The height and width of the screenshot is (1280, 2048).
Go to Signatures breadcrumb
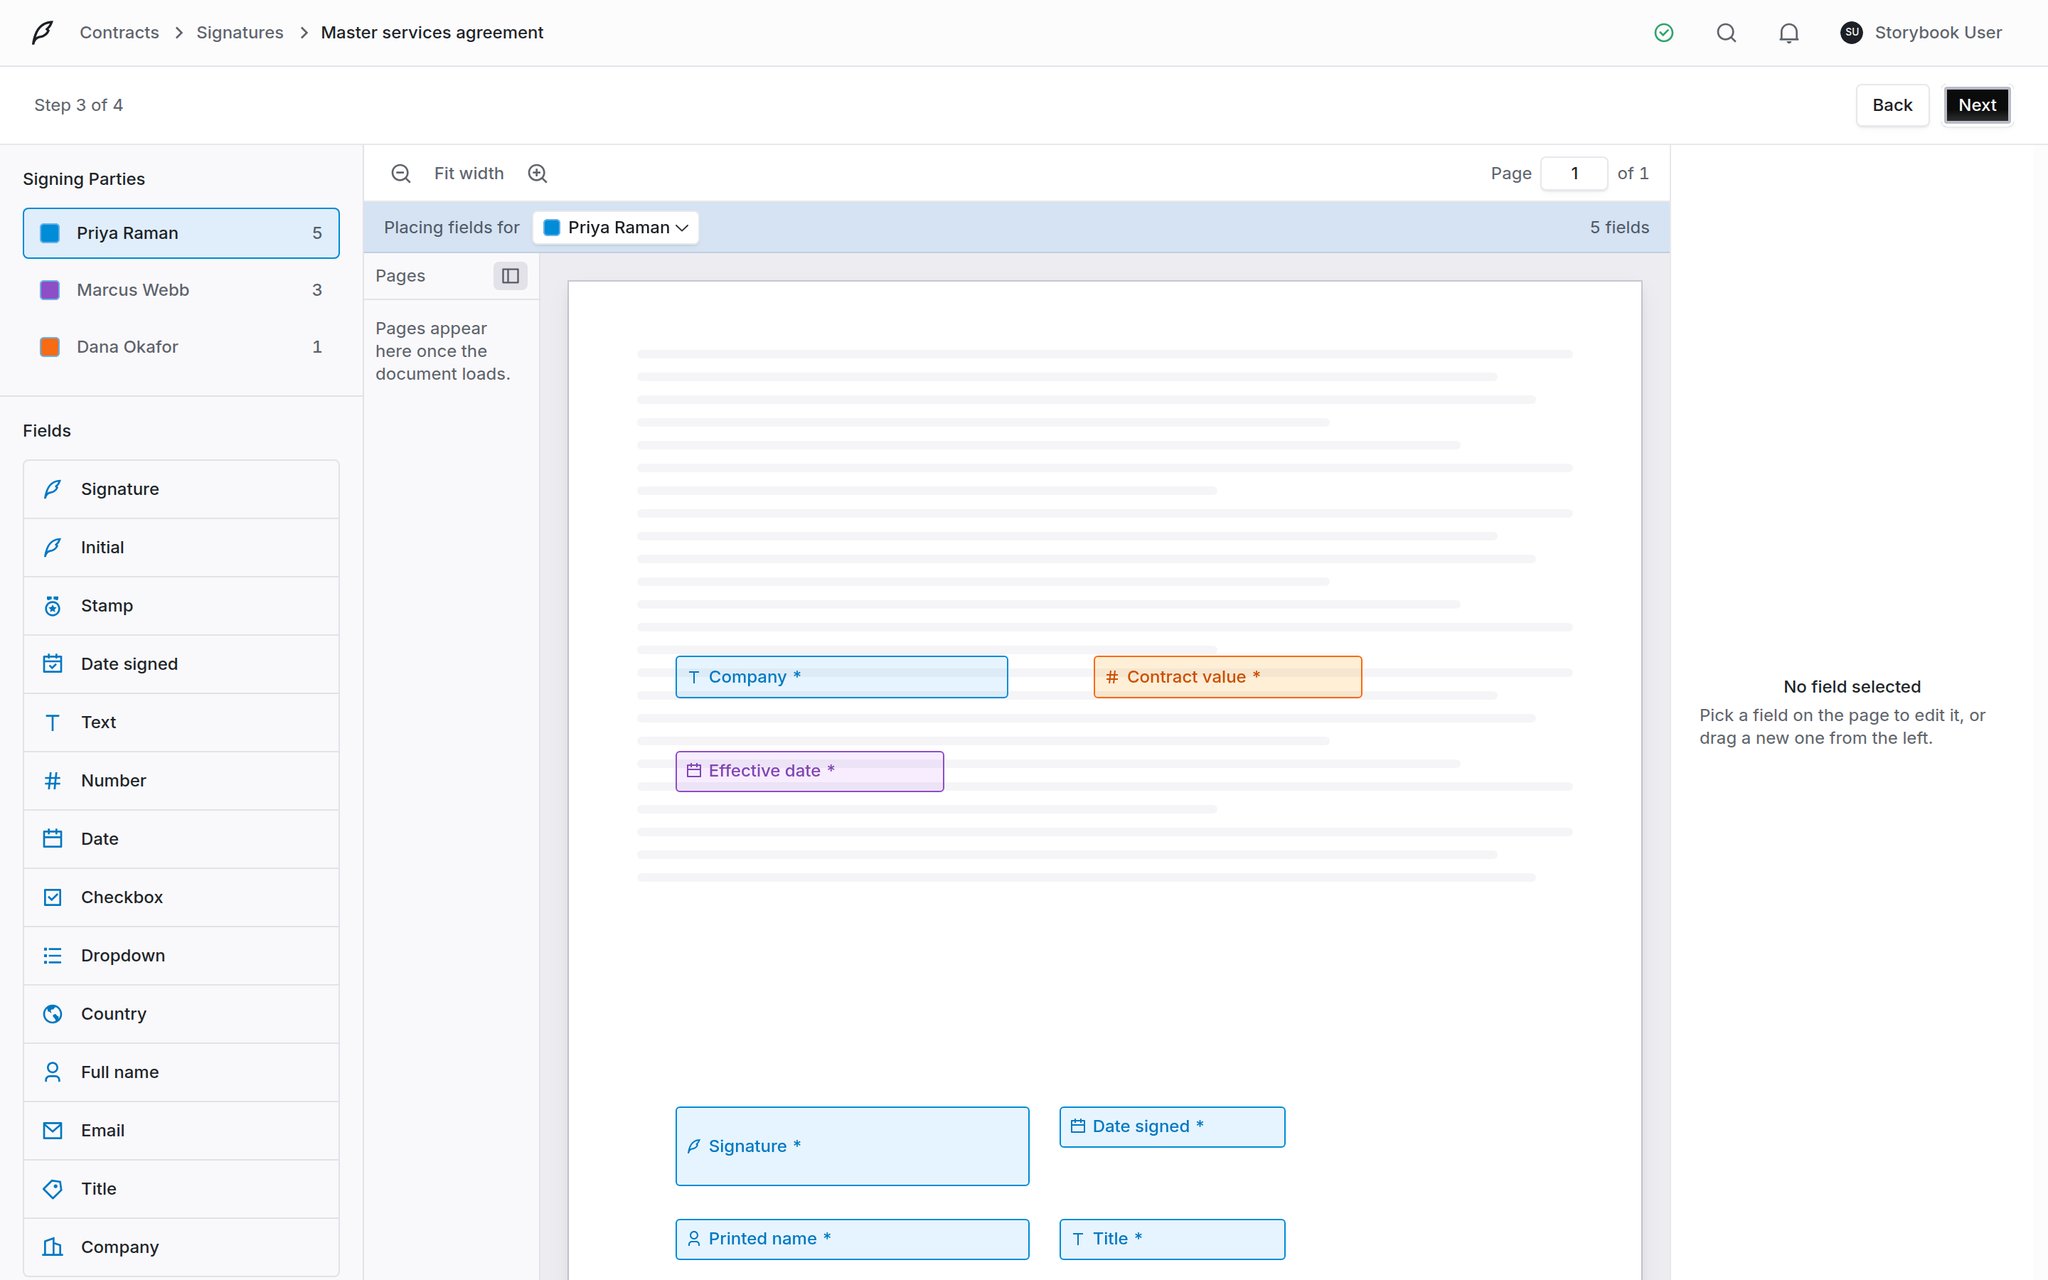[x=240, y=33]
